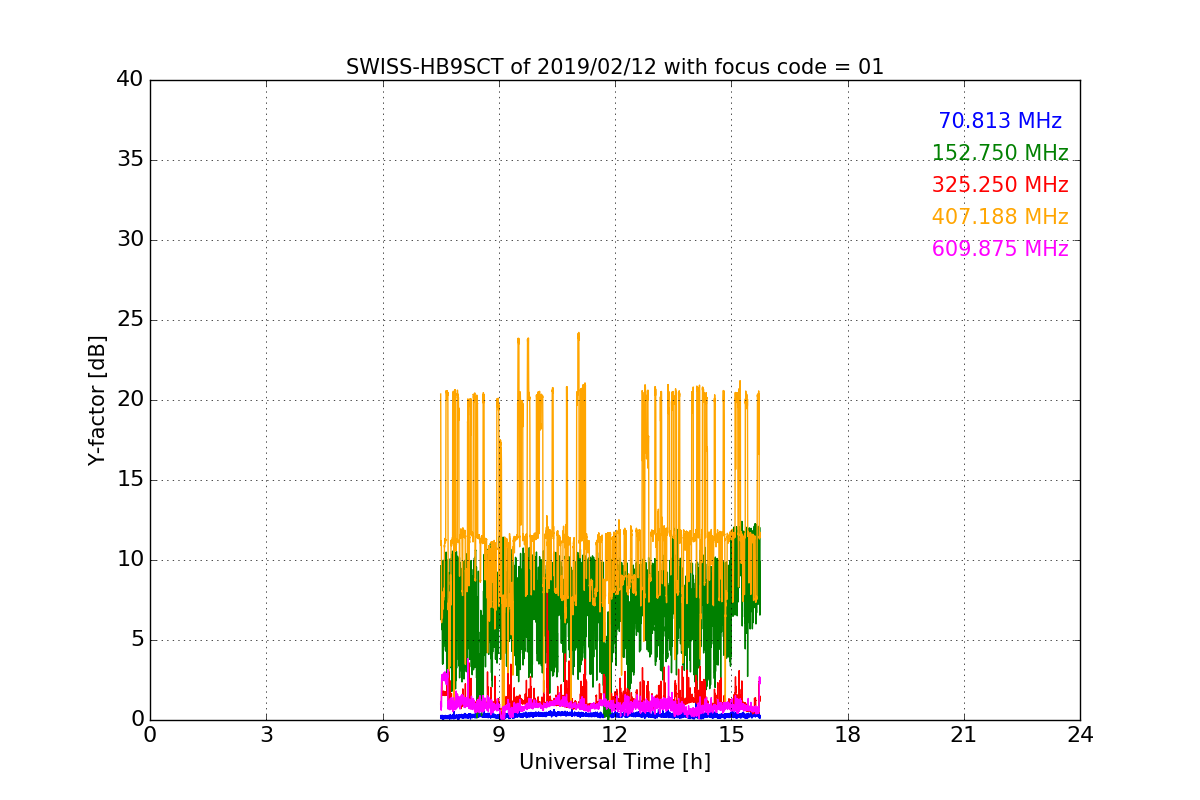The image size is (1200, 800).
Task: Click the plot title SWISS-HB9SCT of 2019/02/12
Action: click(615, 67)
